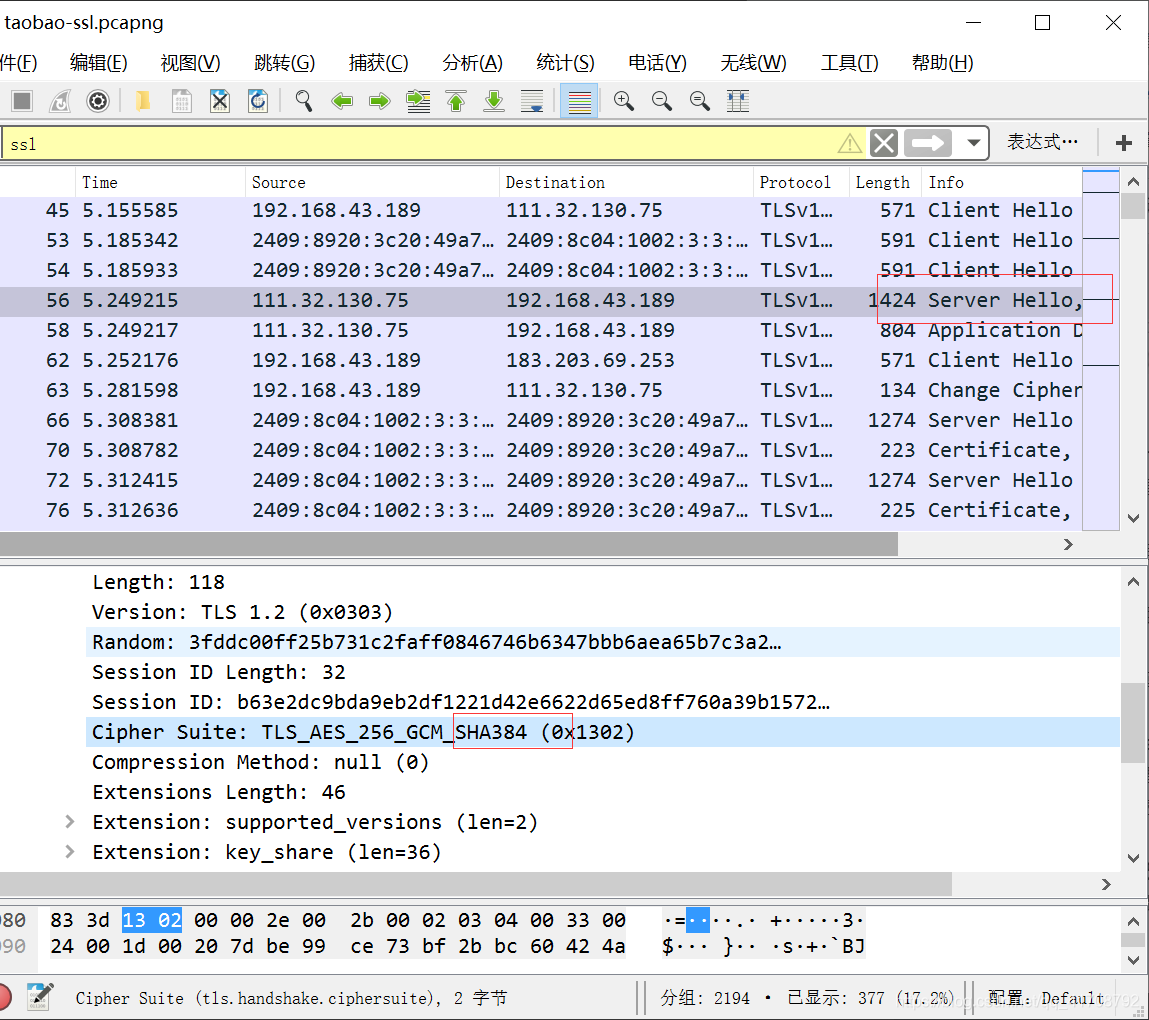Add a filter button with plus

(1123, 143)
